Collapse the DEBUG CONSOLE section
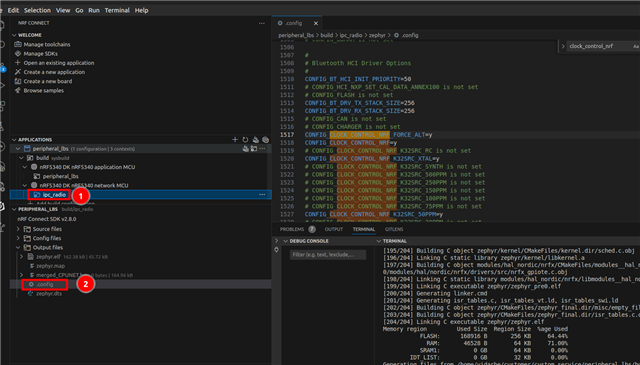Viewport: 640px width, 365px height. click(x=285, y=241)
